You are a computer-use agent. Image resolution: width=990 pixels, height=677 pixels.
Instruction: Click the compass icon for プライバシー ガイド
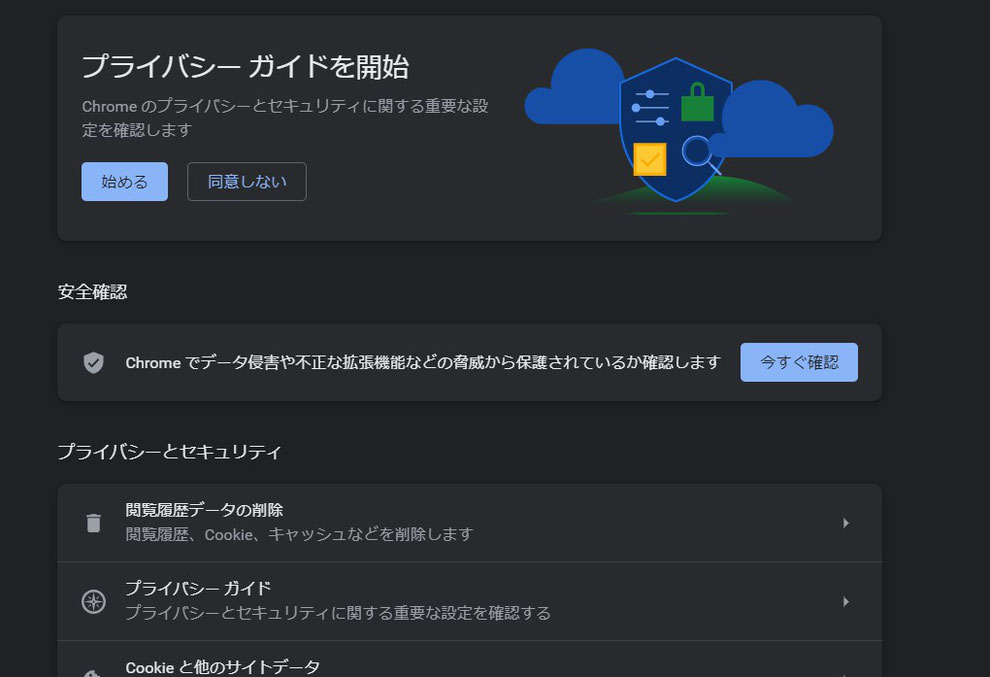pos(93,601)
